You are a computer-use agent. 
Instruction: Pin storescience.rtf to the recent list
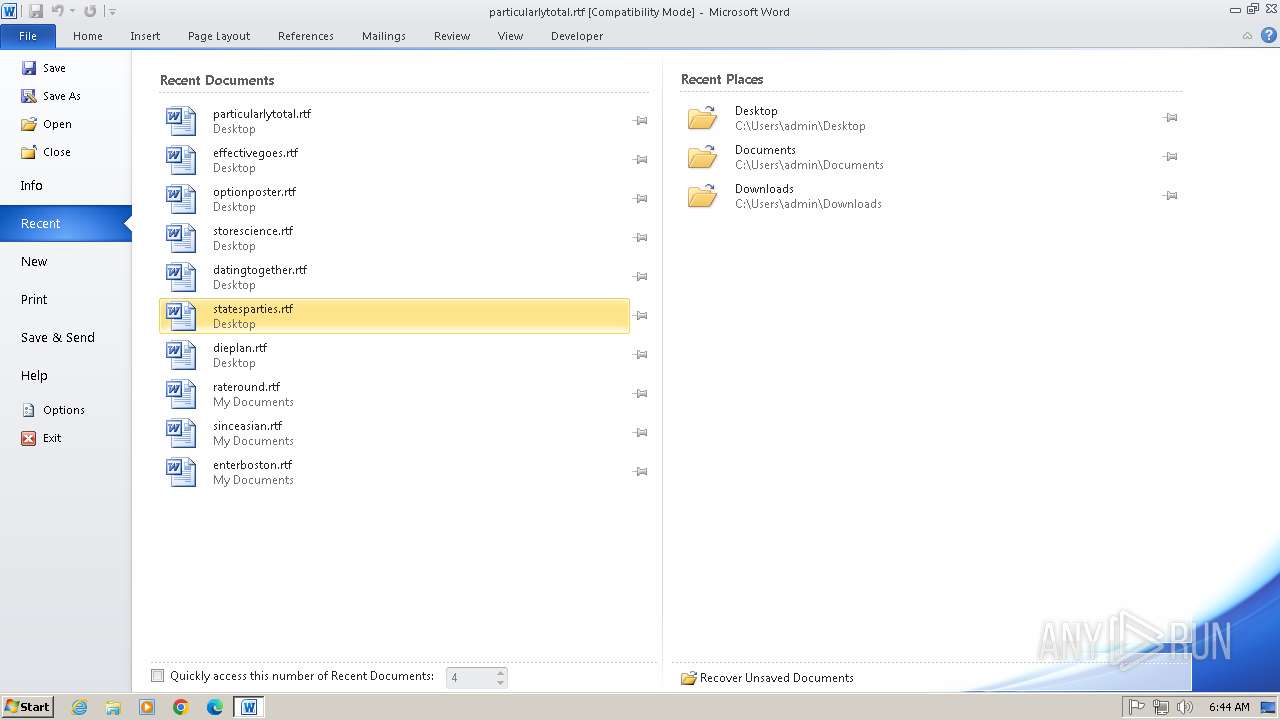[x=640, y=238]
